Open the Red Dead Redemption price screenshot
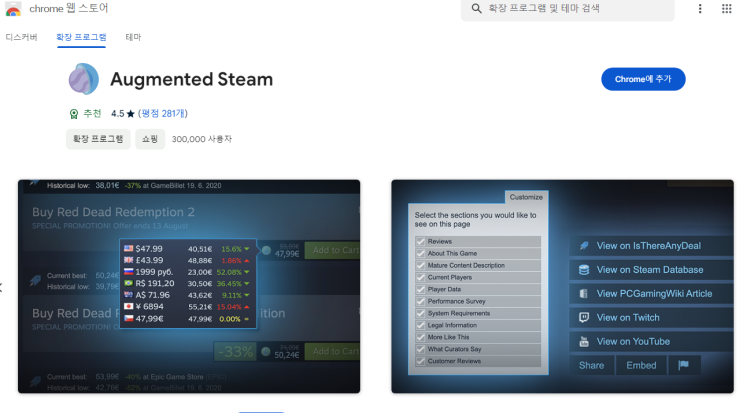Screen dimensions: 743x413 coord(189,287)
